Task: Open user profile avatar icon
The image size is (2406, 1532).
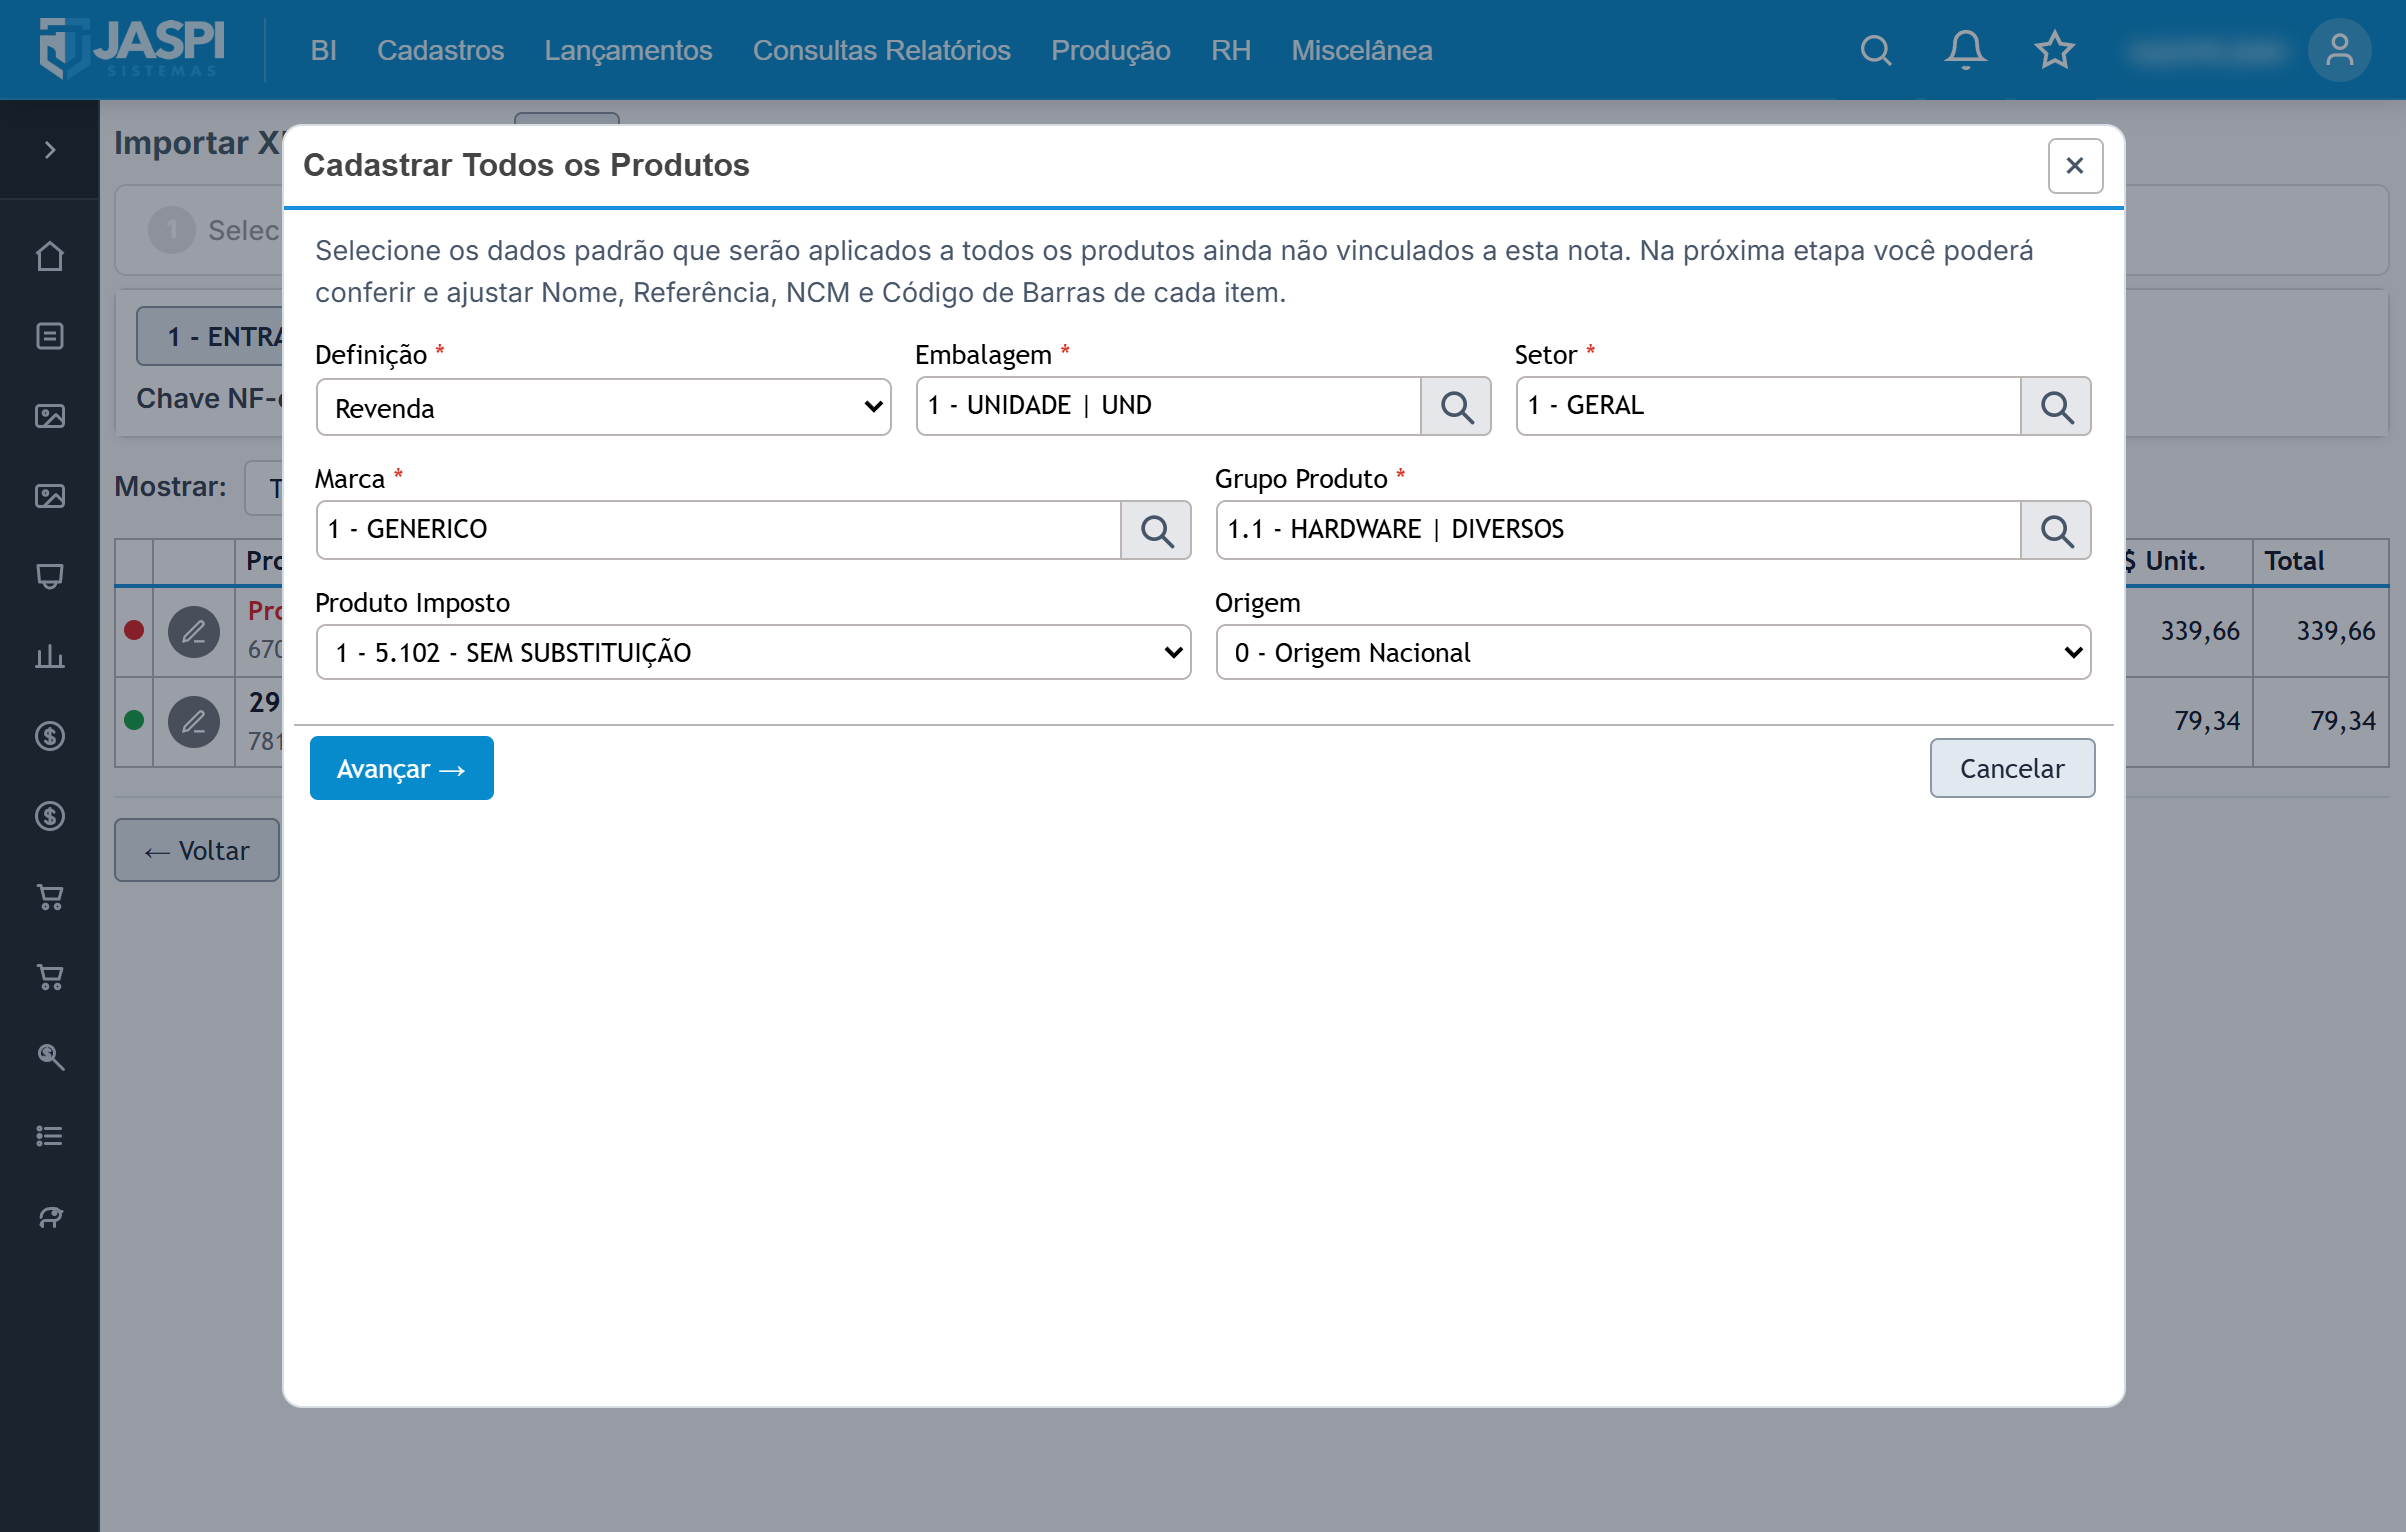Action: [x=2339, y=50]
